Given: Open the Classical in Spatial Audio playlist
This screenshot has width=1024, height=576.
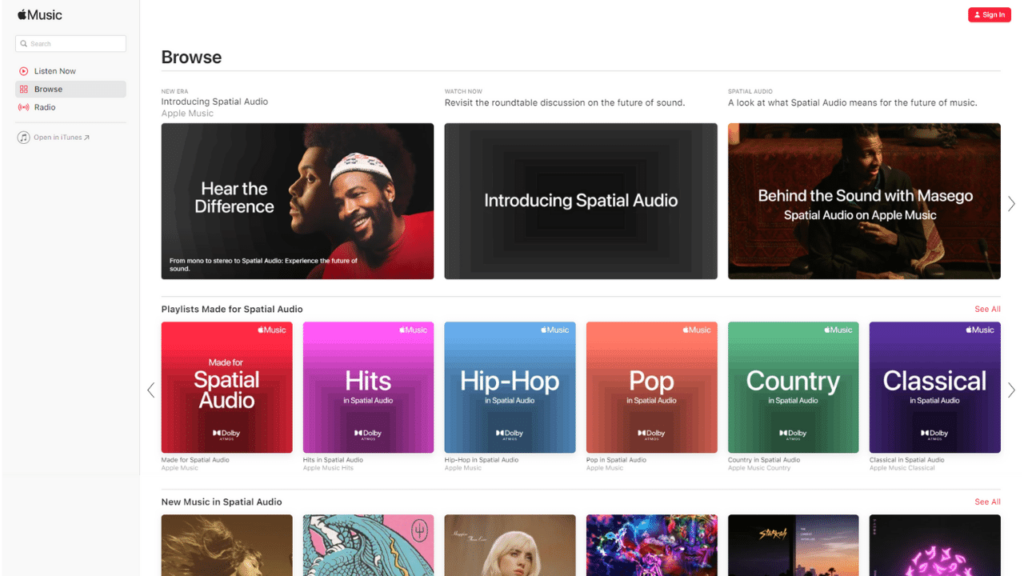Looking at the screenshot, I should [x=935, y=387].
